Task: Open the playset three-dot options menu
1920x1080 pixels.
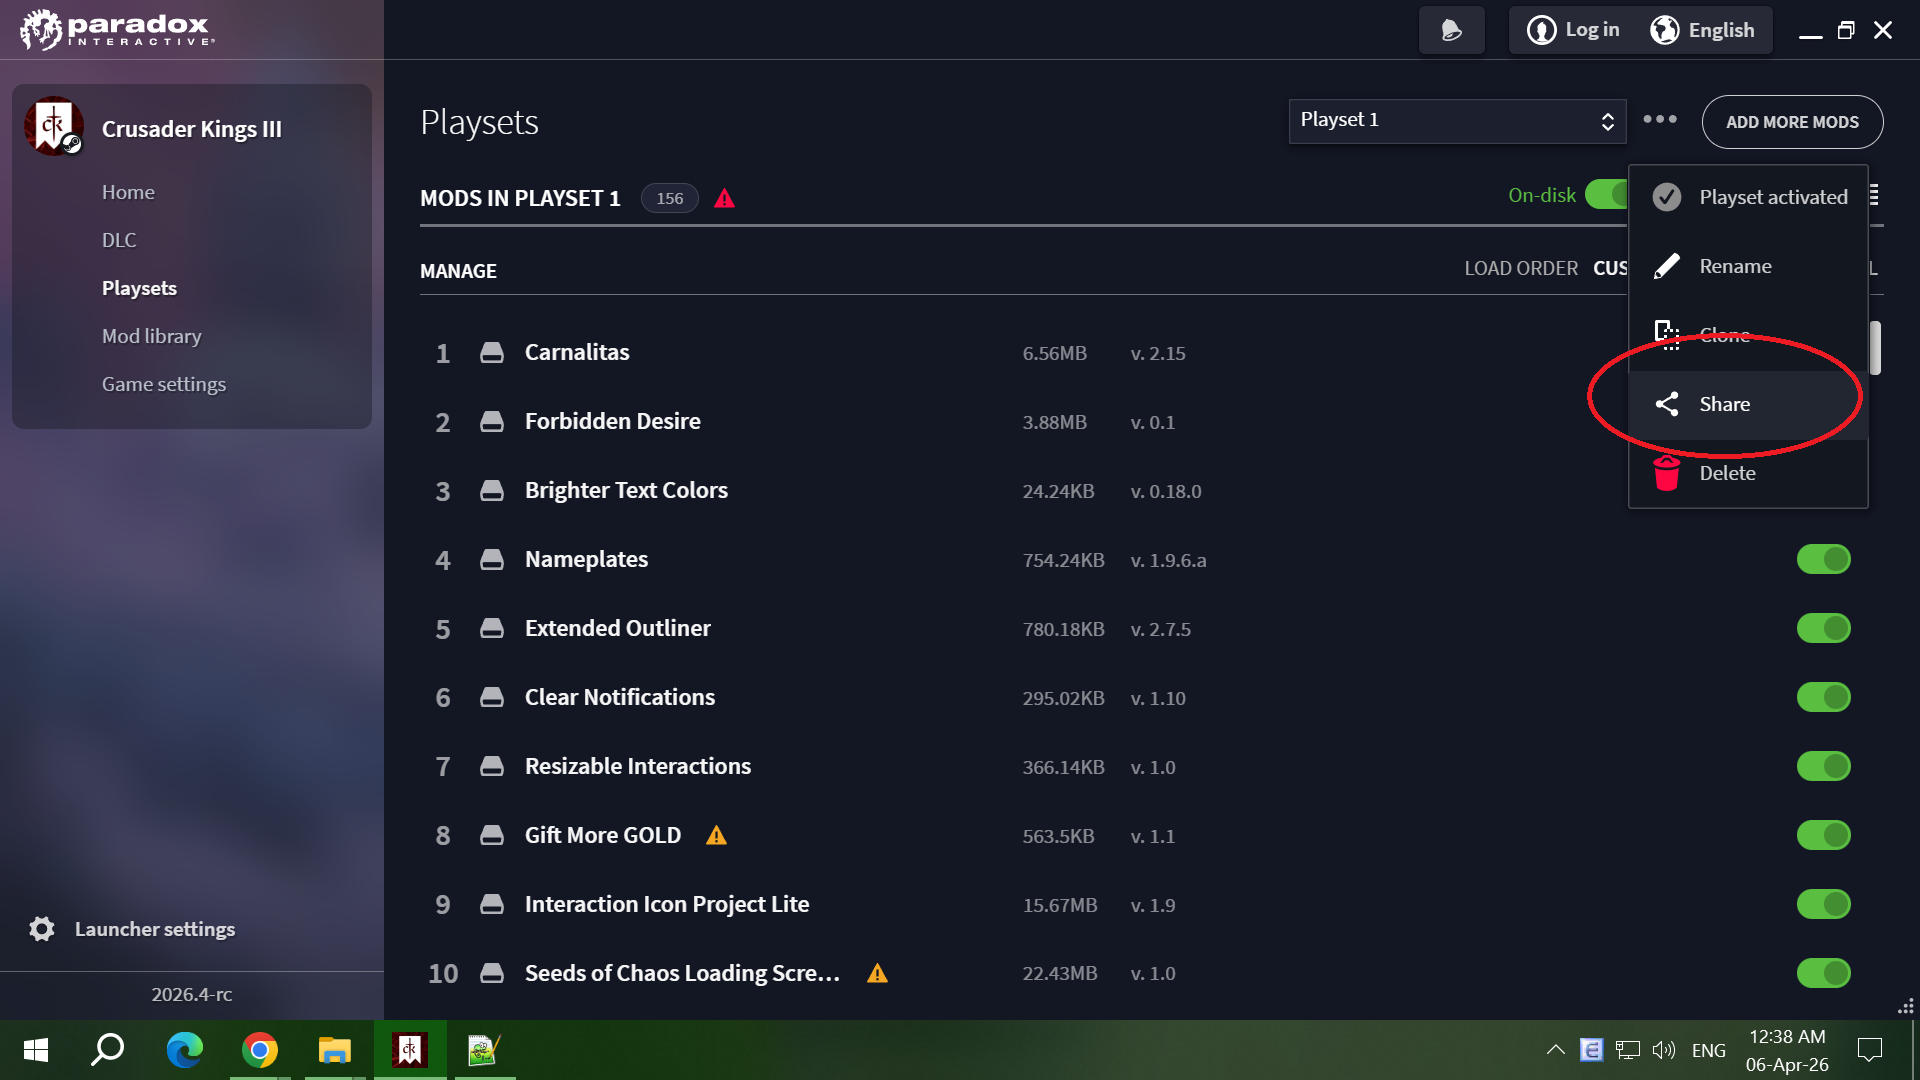Action: [x=1660, y=119]
